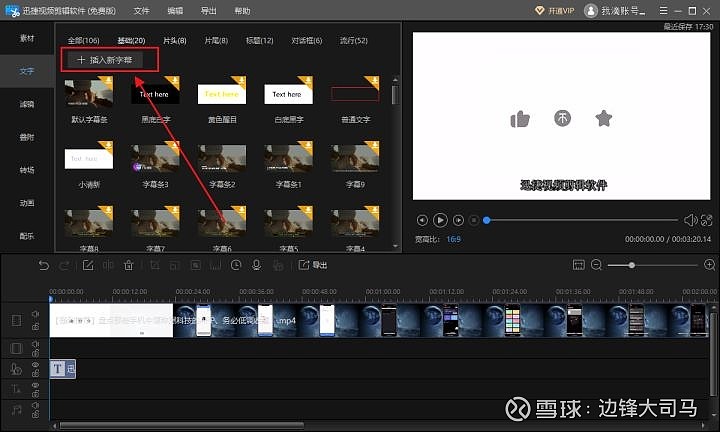Mute the main video track

pos(35,314)
